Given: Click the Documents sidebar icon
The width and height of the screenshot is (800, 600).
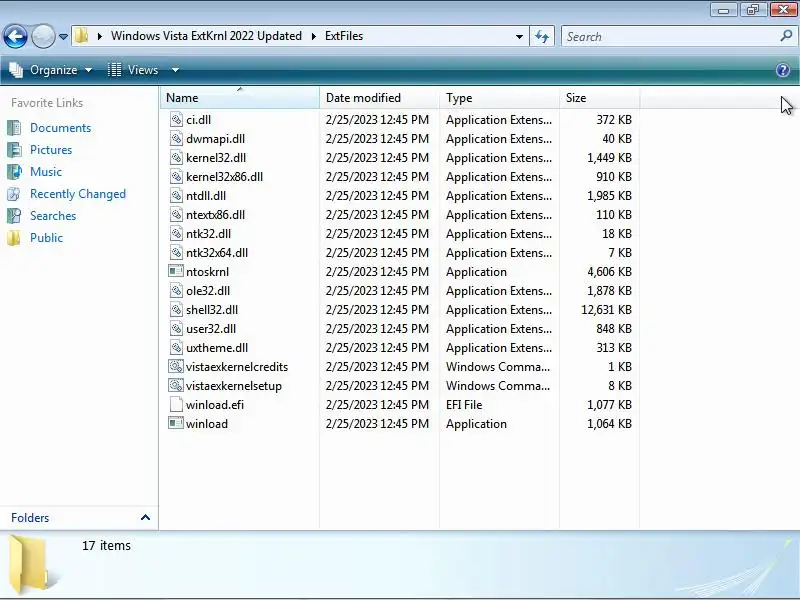Looking at the screenshot, I should click(x=14, y=128).
